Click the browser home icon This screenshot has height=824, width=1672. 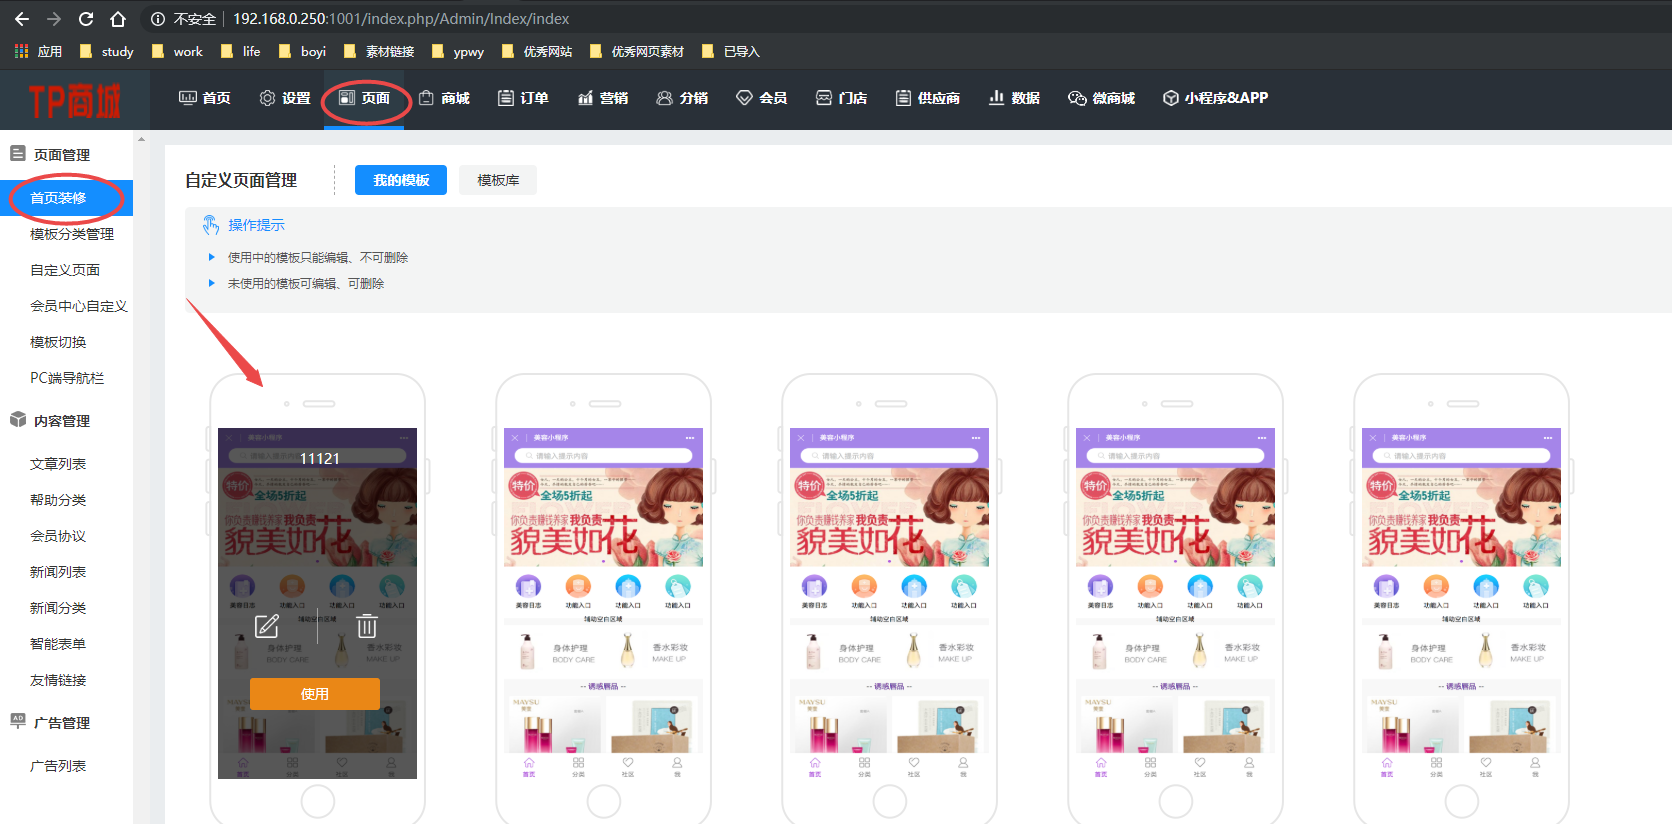coord(118,19)
